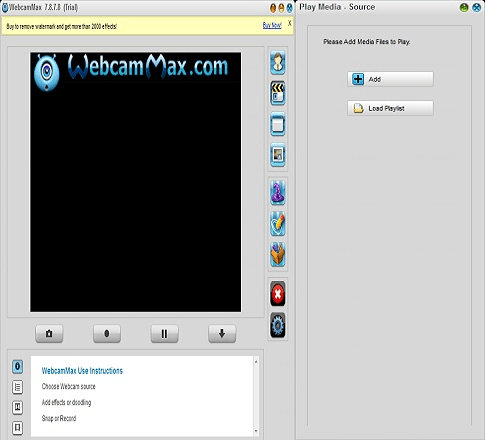Click the instructions panel up scroll arrow
Screen dimensions: 485x440
(256, 362)
